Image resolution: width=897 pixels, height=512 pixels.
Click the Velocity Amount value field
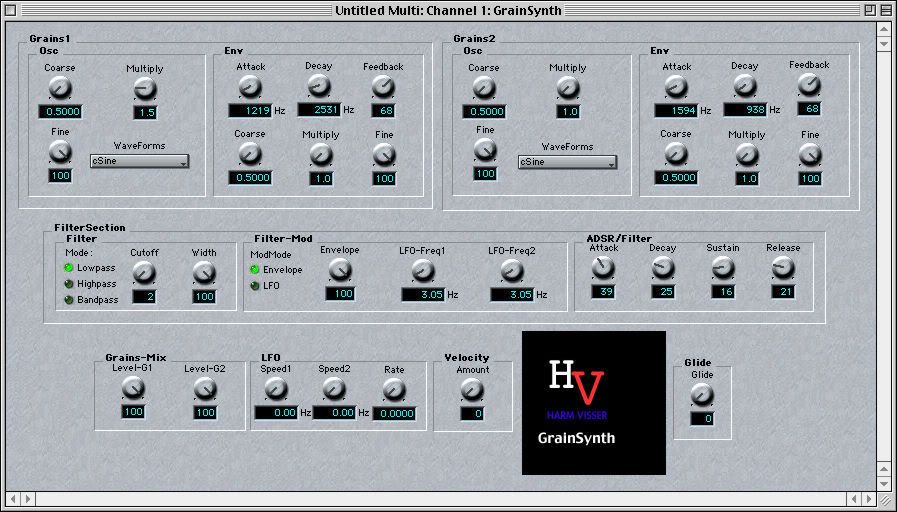[472, 414]
